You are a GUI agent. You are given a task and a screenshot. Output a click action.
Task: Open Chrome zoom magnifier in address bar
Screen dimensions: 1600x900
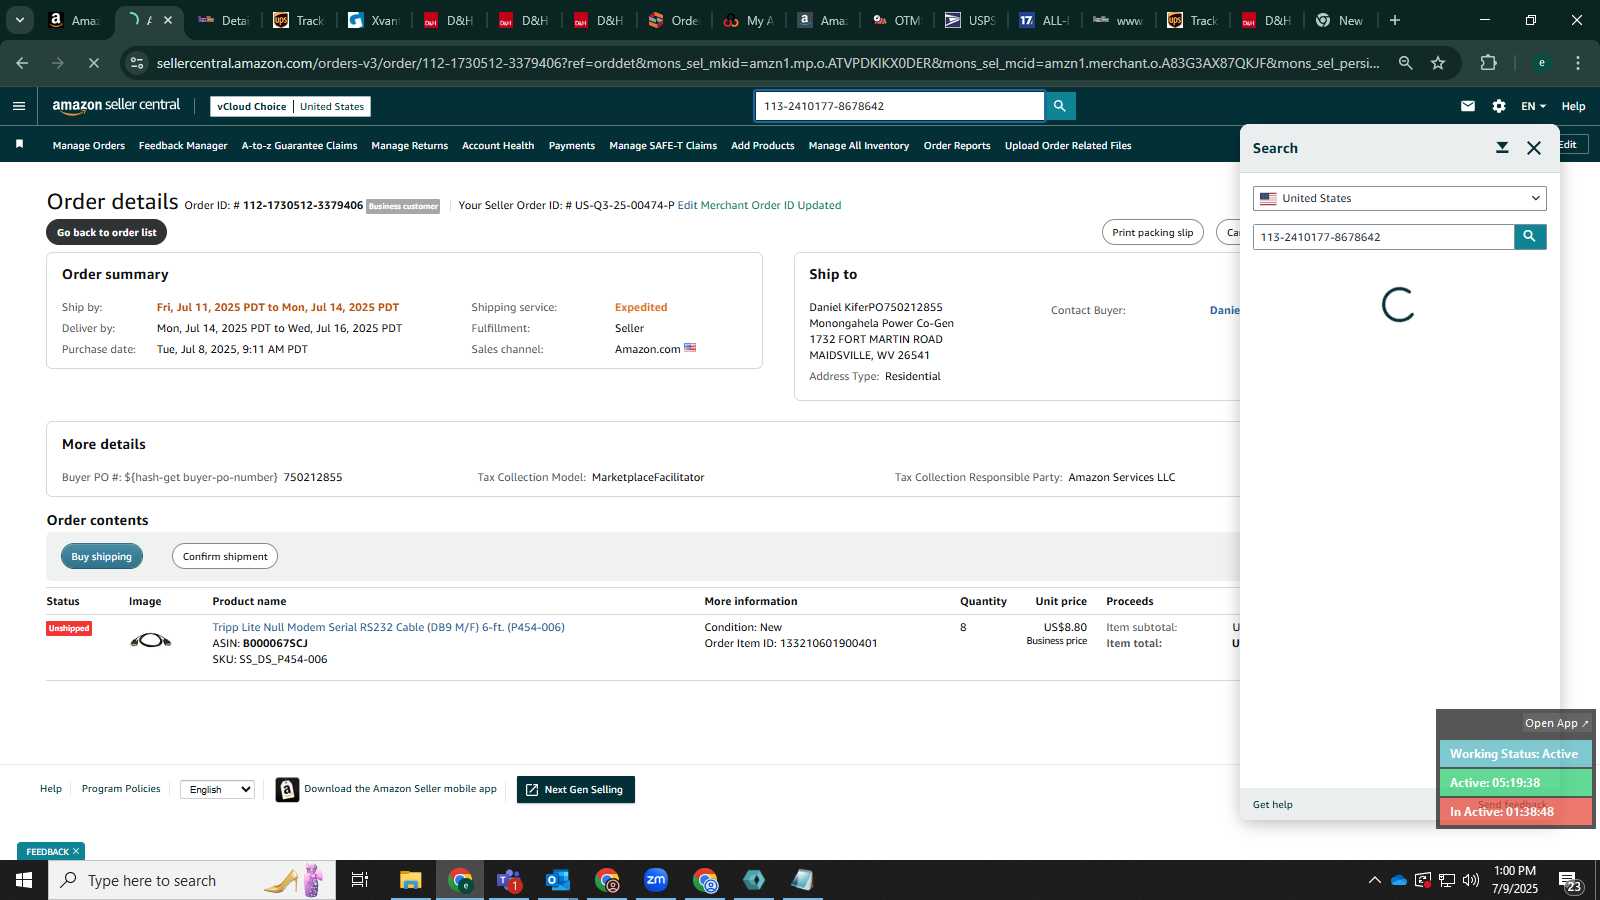(x=1406, y=63)
